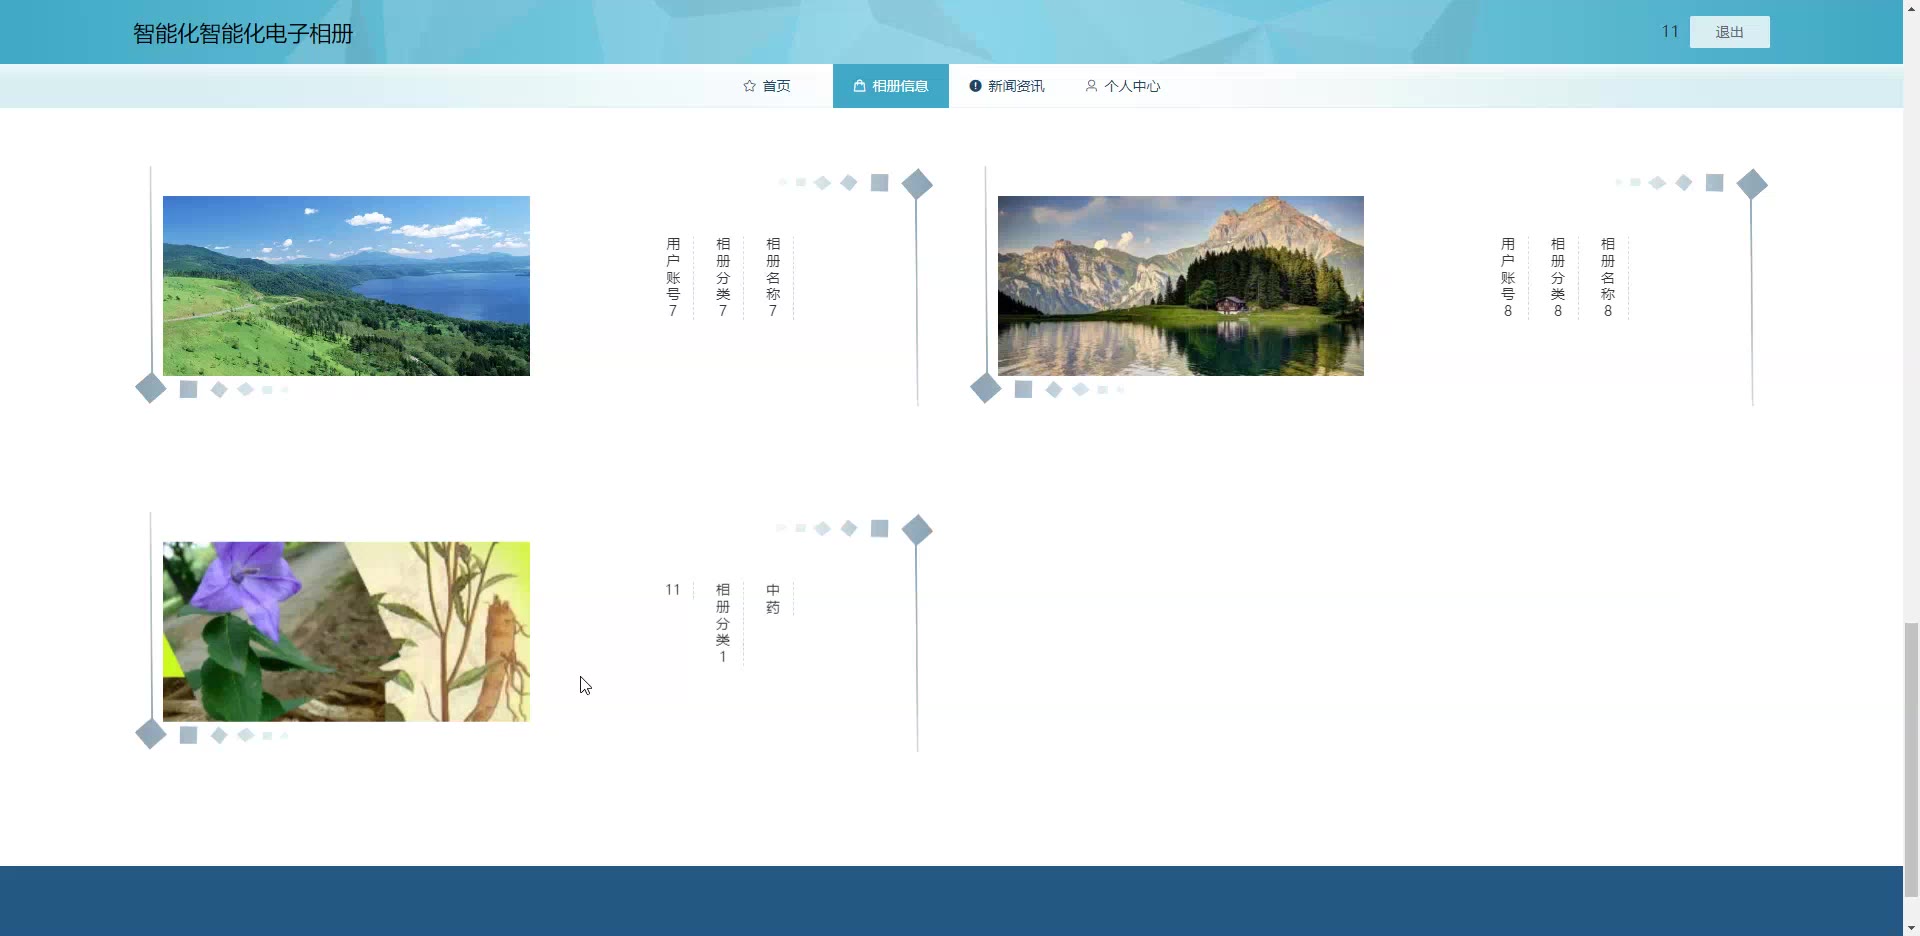
Task: Click the 用户账号7 text
Action: pos(673,278)
